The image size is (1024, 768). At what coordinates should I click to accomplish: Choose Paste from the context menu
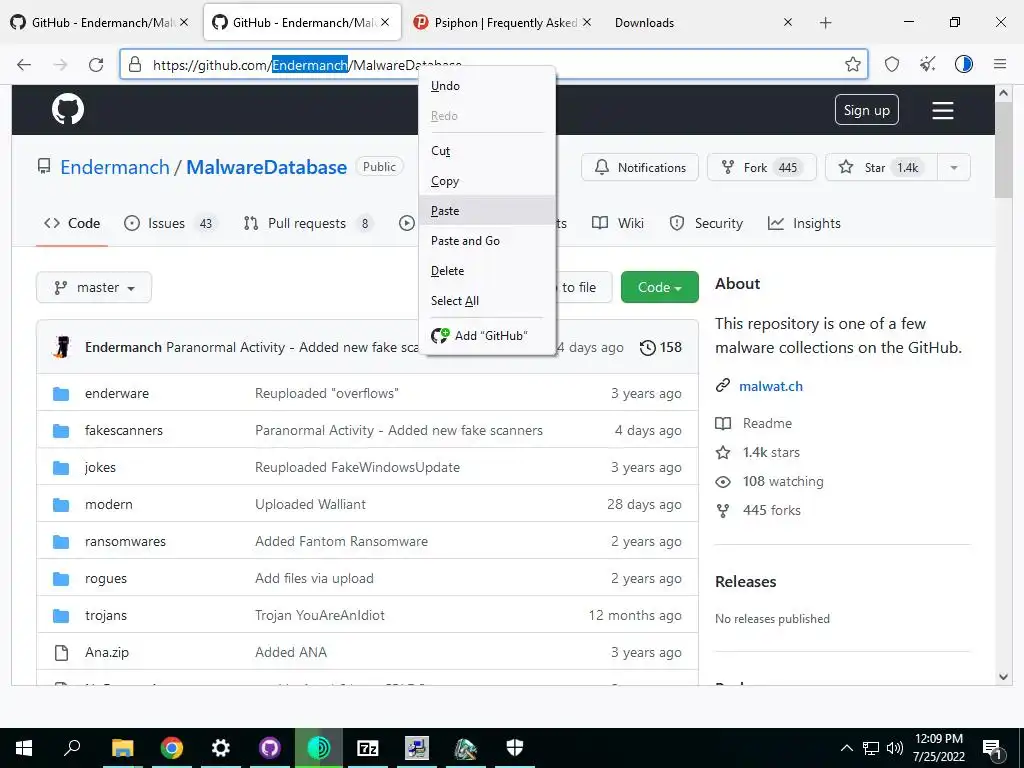click(487, 211)
